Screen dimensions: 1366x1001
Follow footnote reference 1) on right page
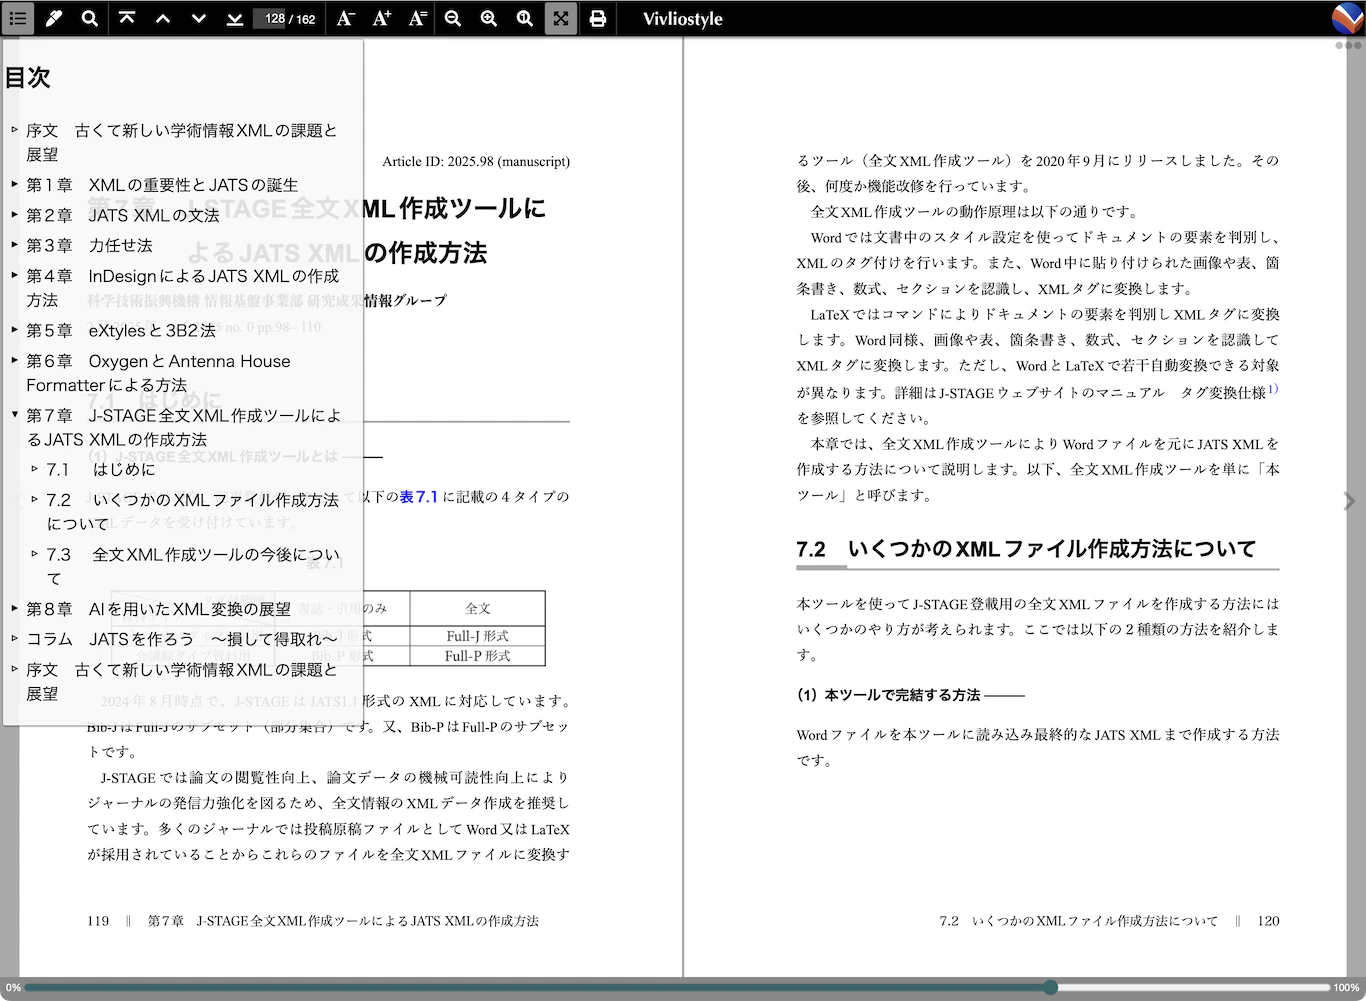click(1273, 389)
